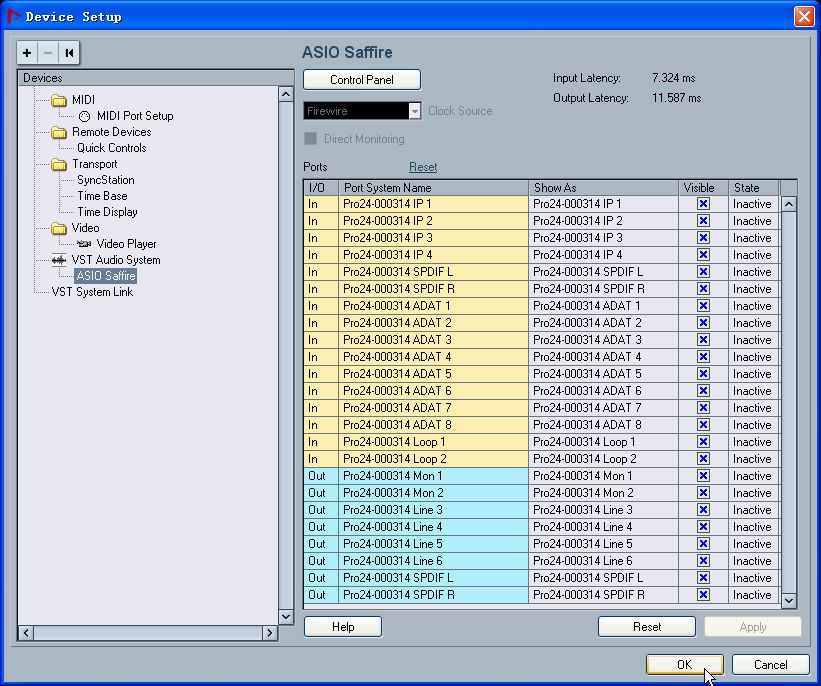Viewport: 821px width, 686px height.
Task: Click the I/O column header
Action: tap(321, 187)
